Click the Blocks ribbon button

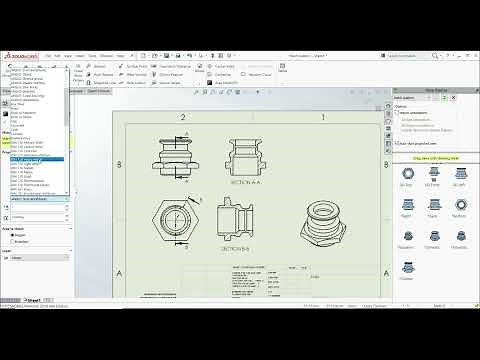coord(200,68)
